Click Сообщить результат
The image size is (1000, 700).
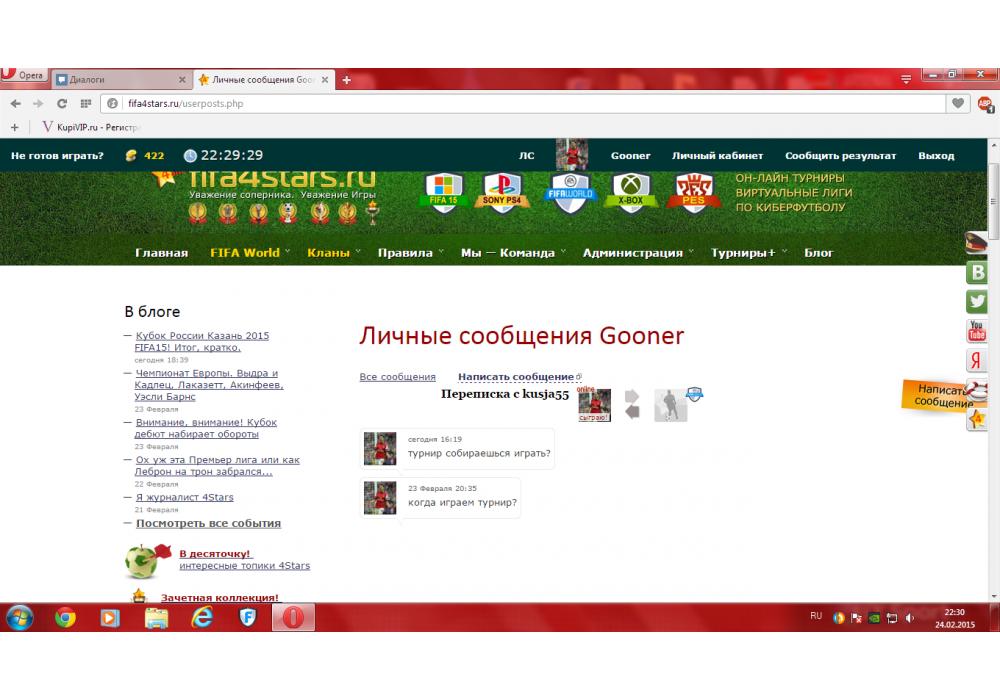840,156
